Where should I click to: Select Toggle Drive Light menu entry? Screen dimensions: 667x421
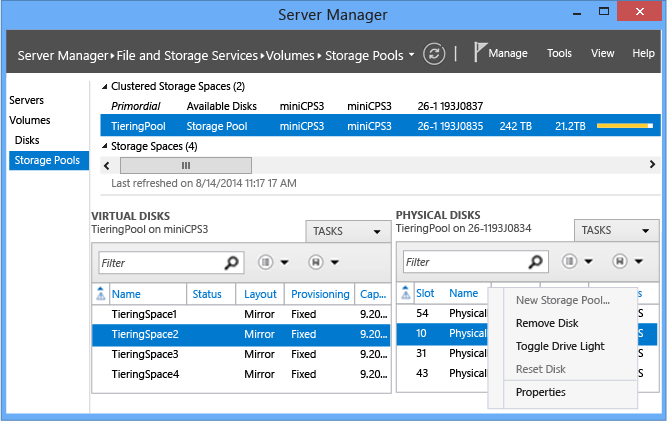(x=560, y=346)
